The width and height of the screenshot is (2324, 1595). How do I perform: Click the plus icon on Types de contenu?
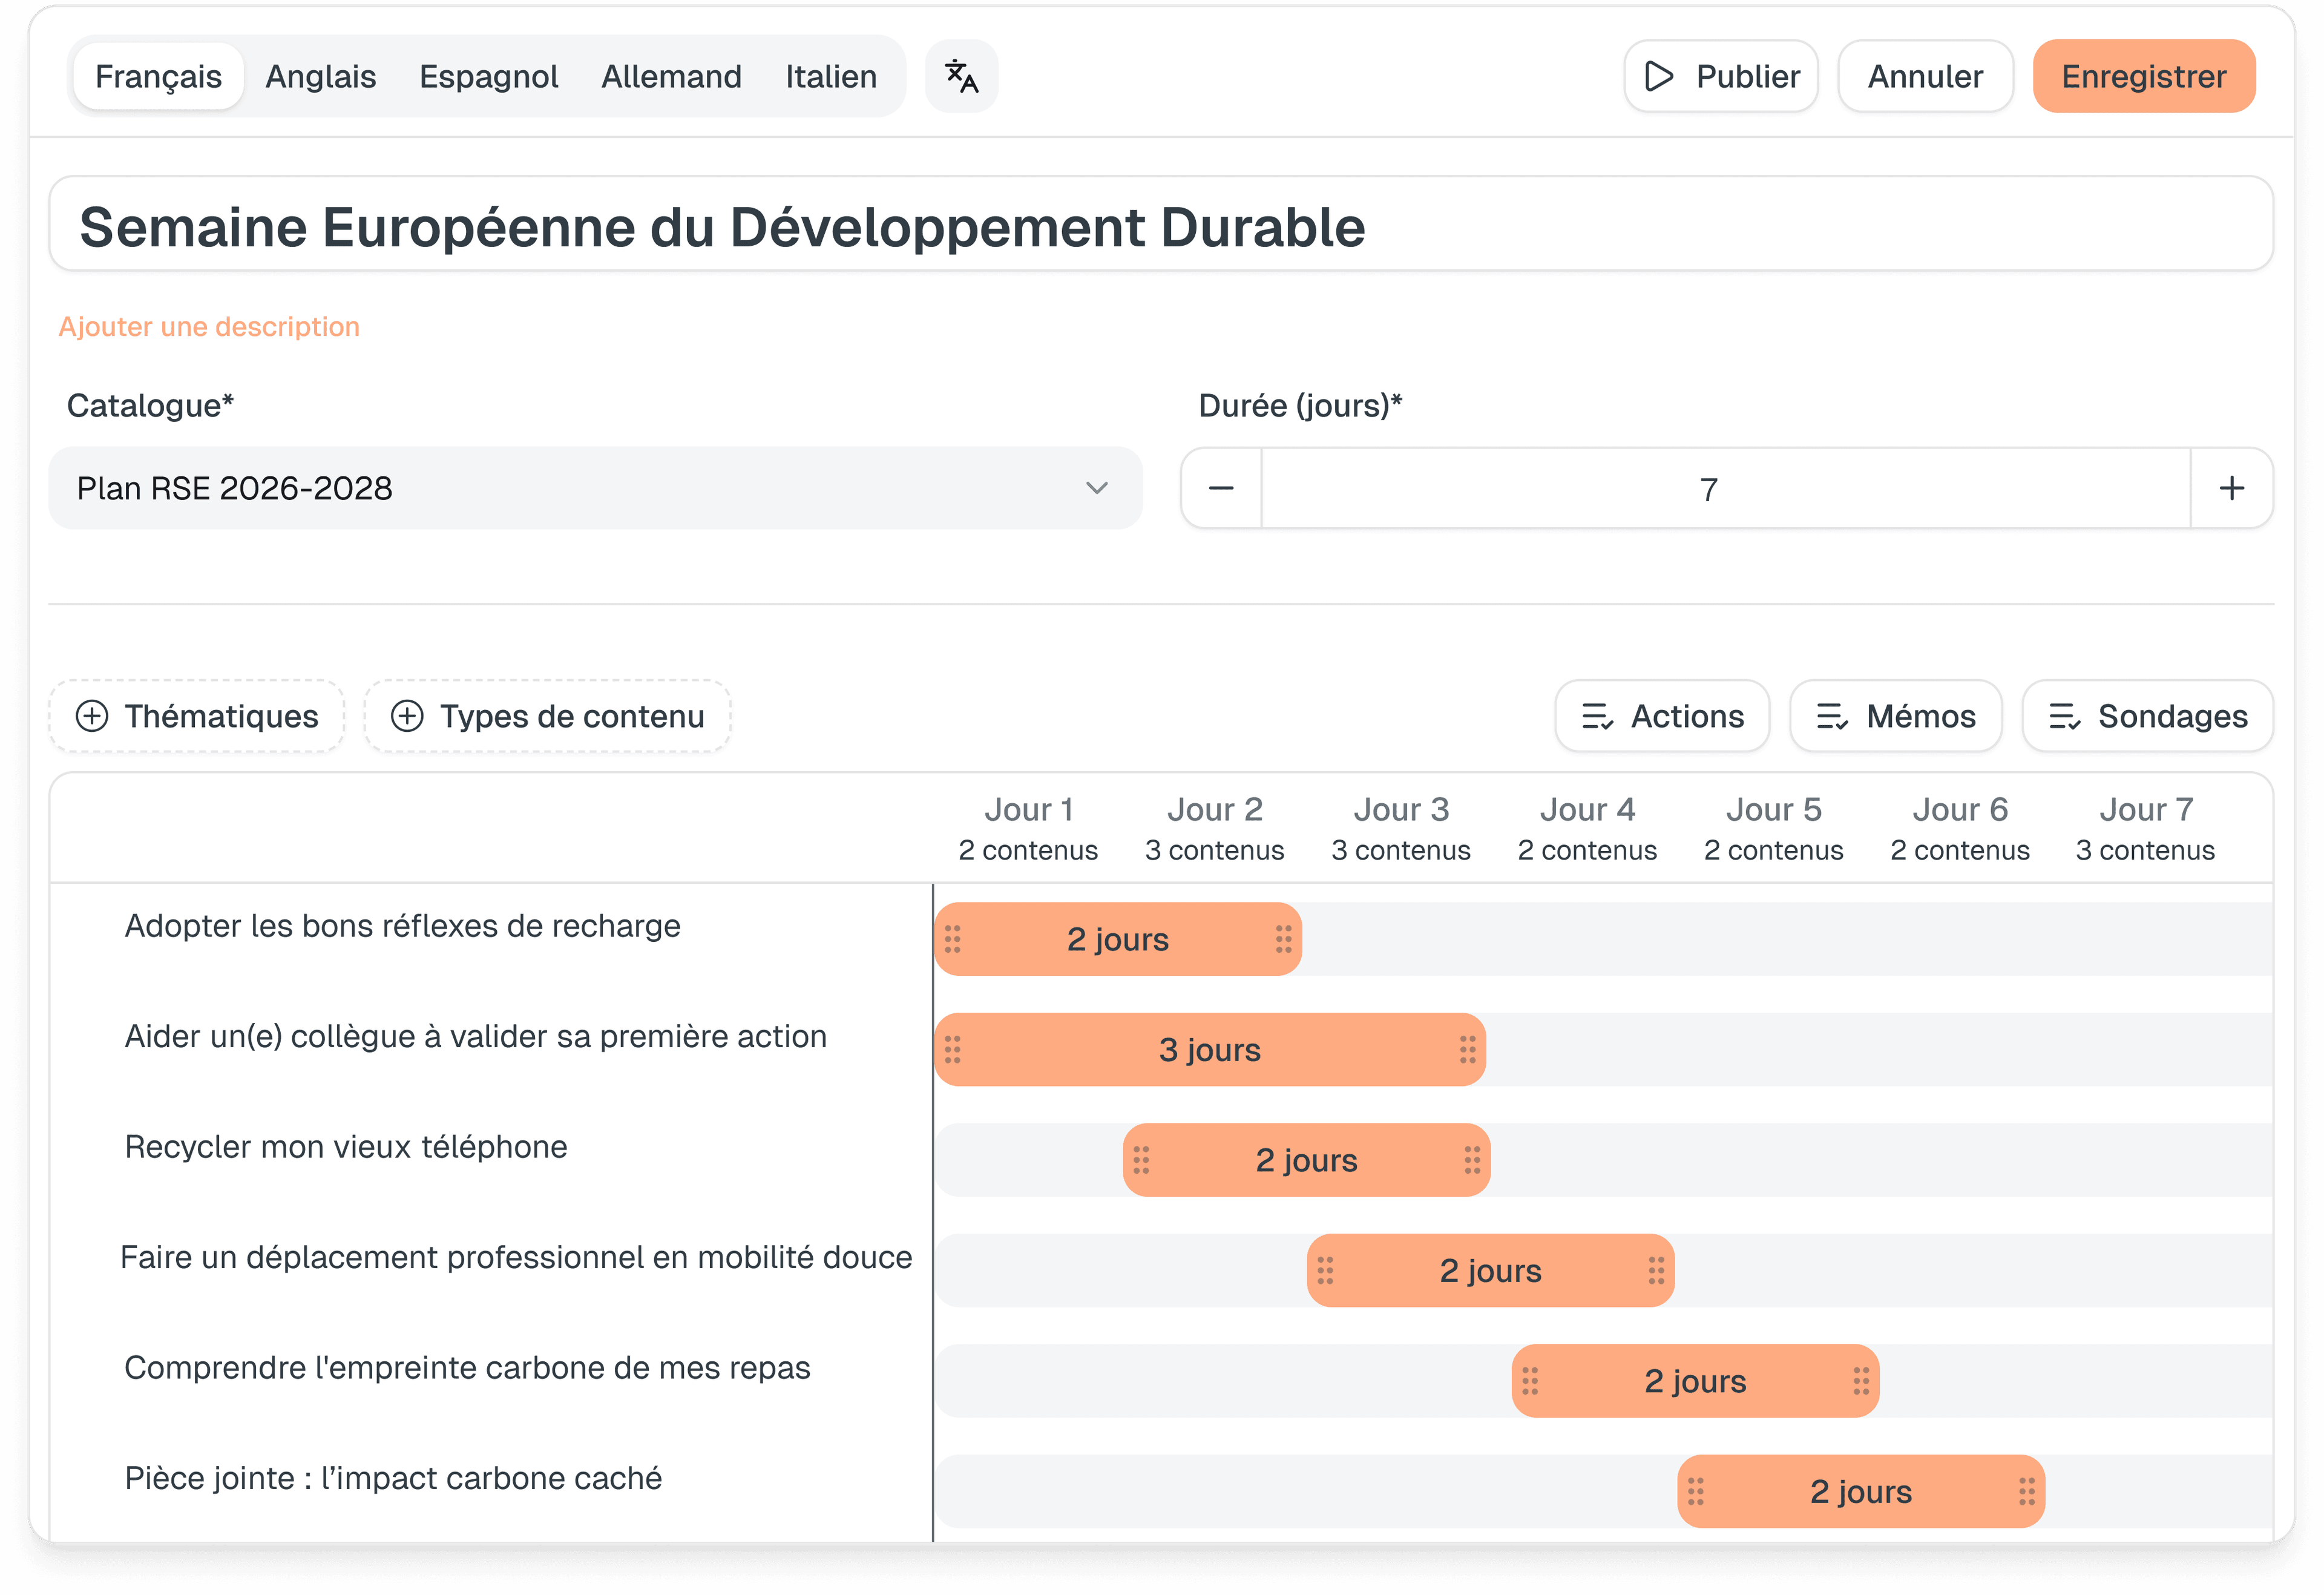click(407, 716)
